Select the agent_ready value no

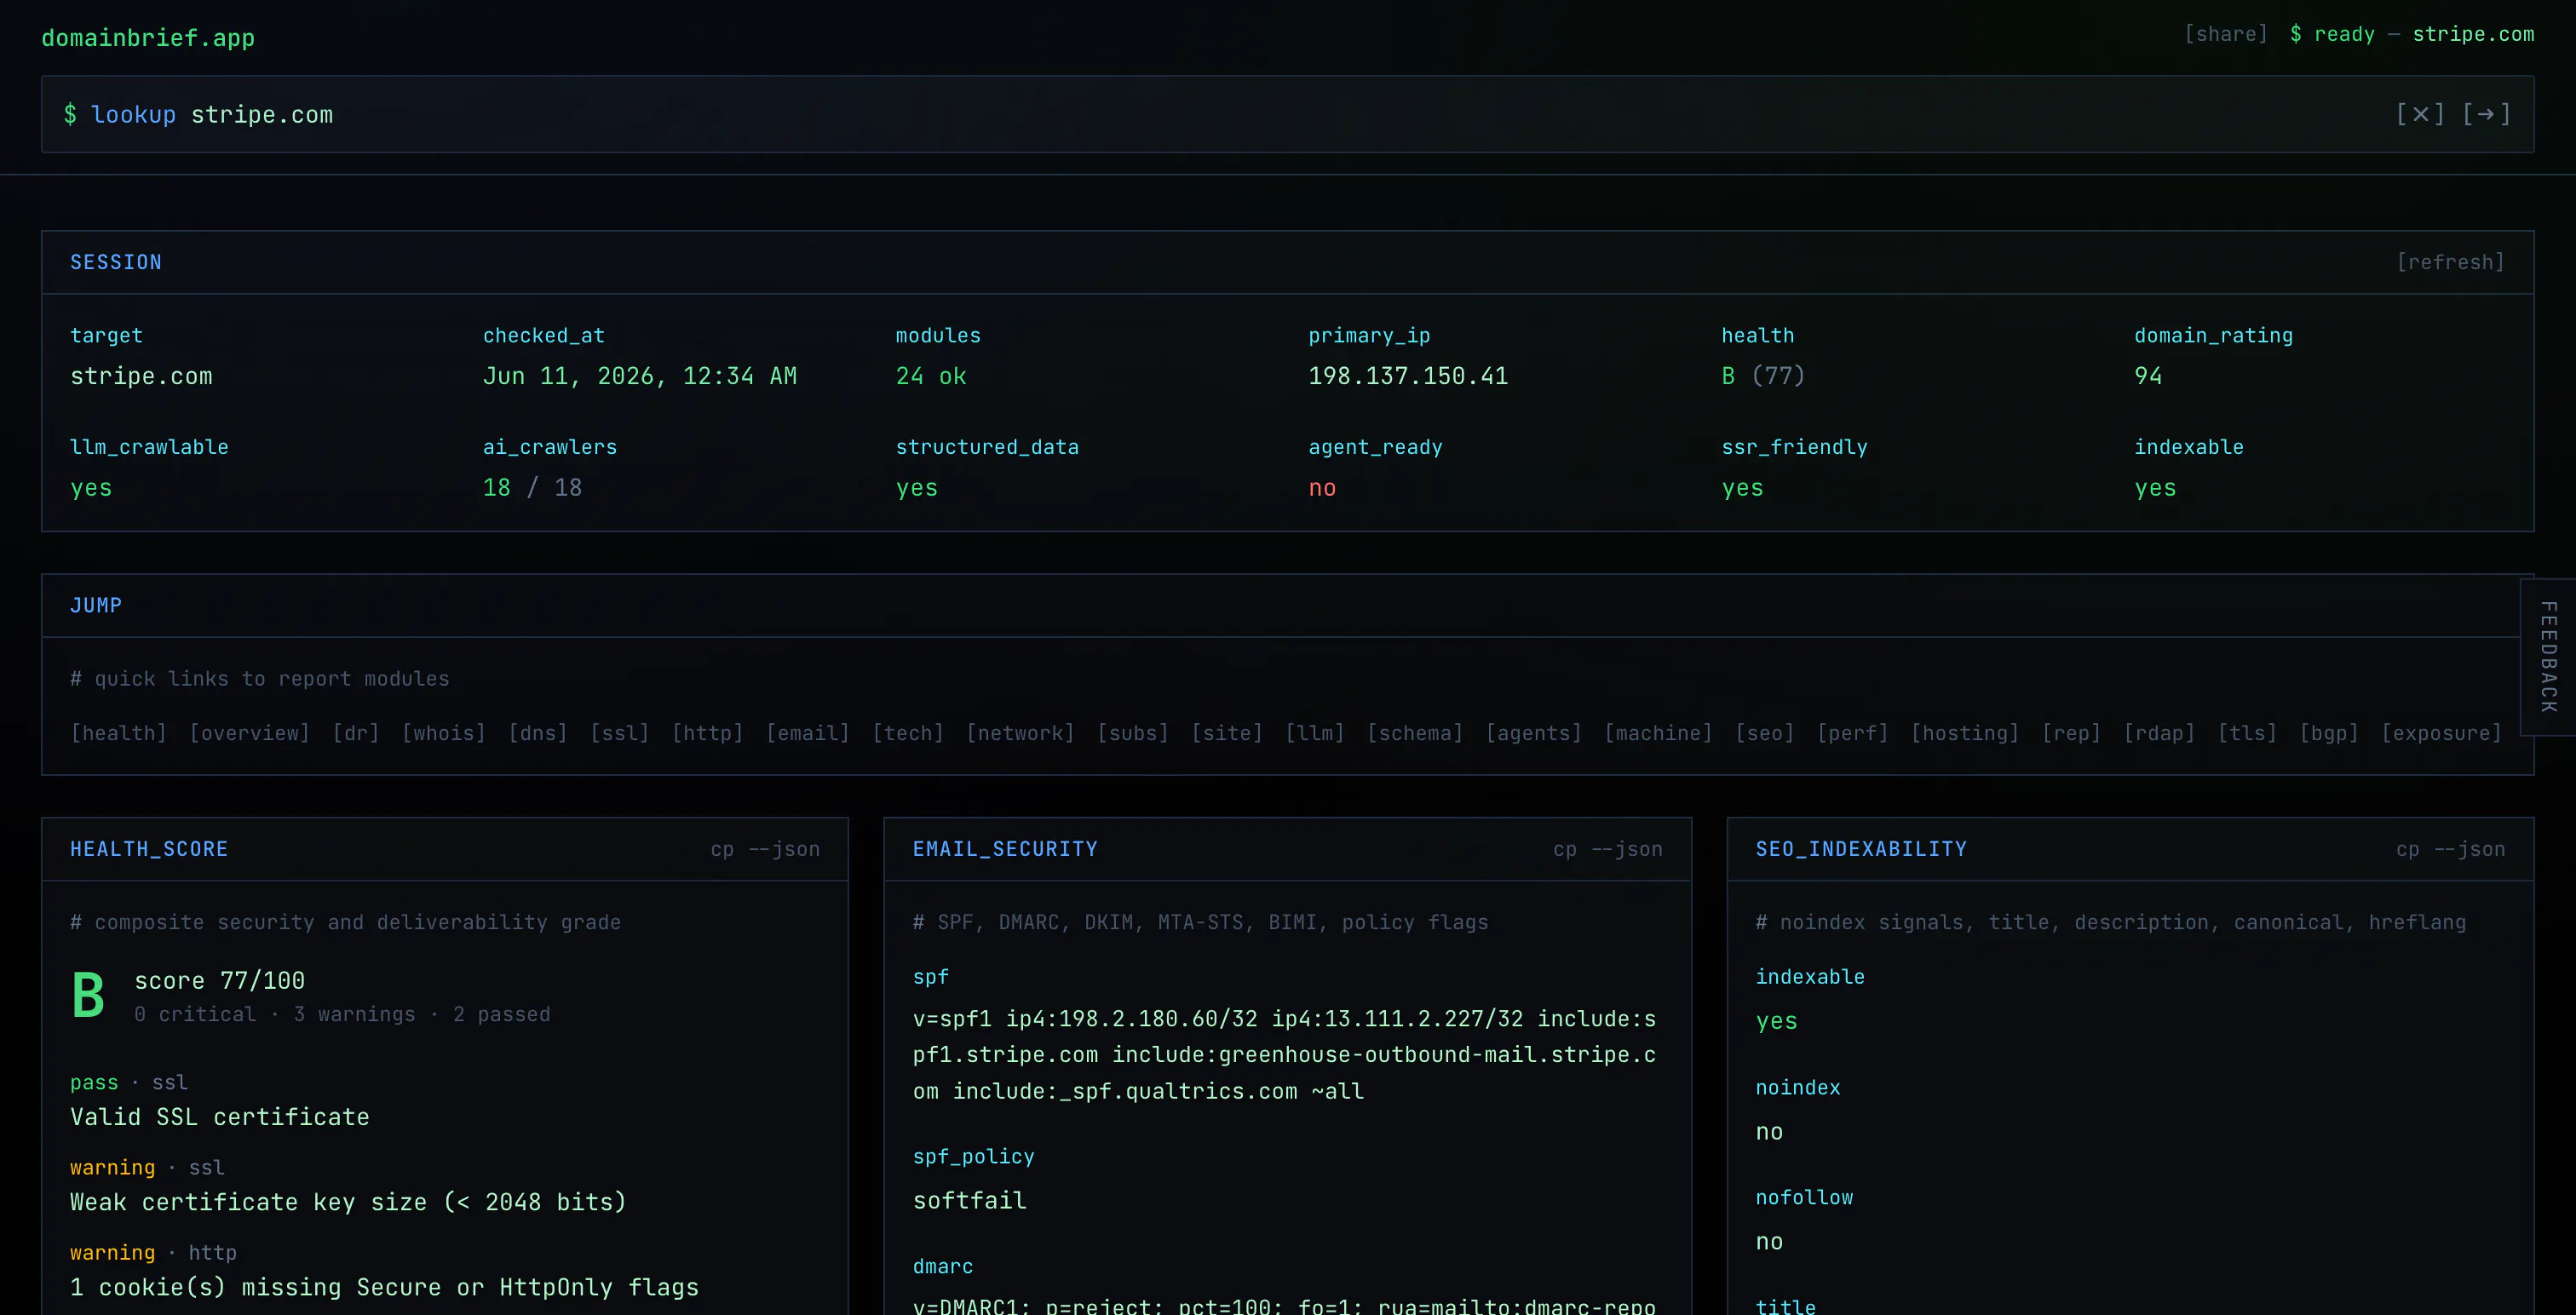(1322, 488)
